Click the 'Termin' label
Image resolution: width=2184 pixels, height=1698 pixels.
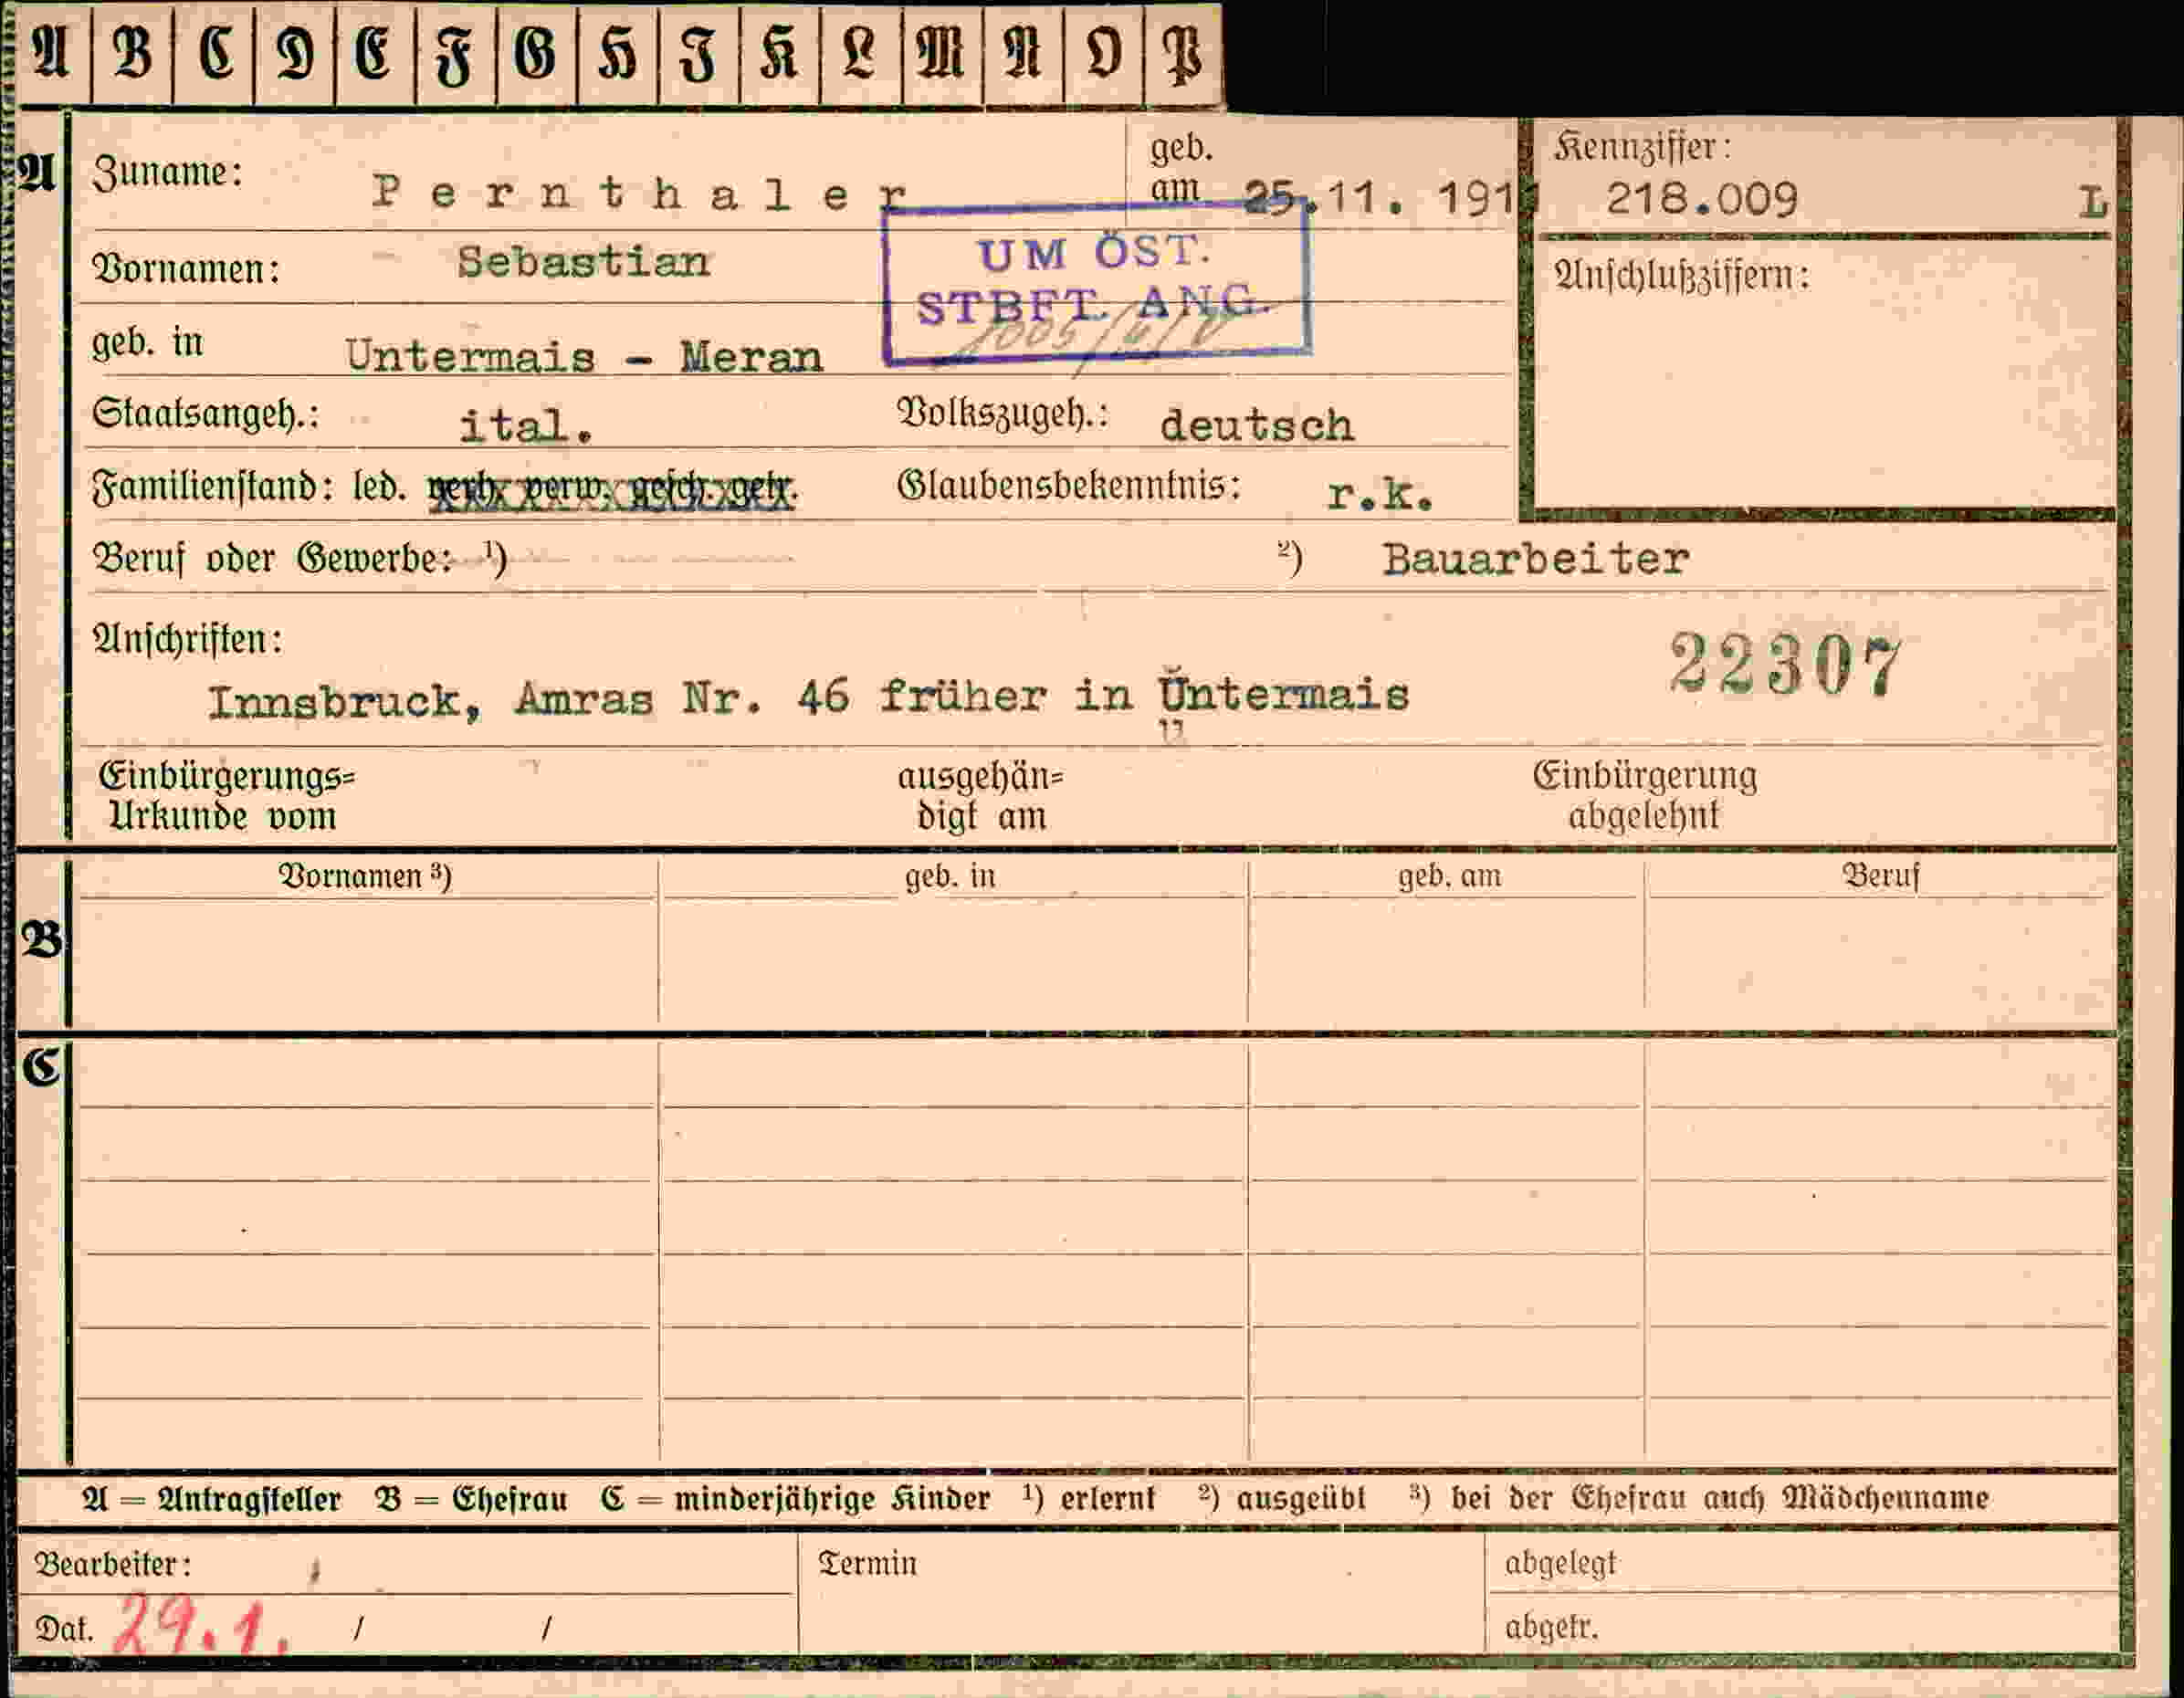(867, 1564)
